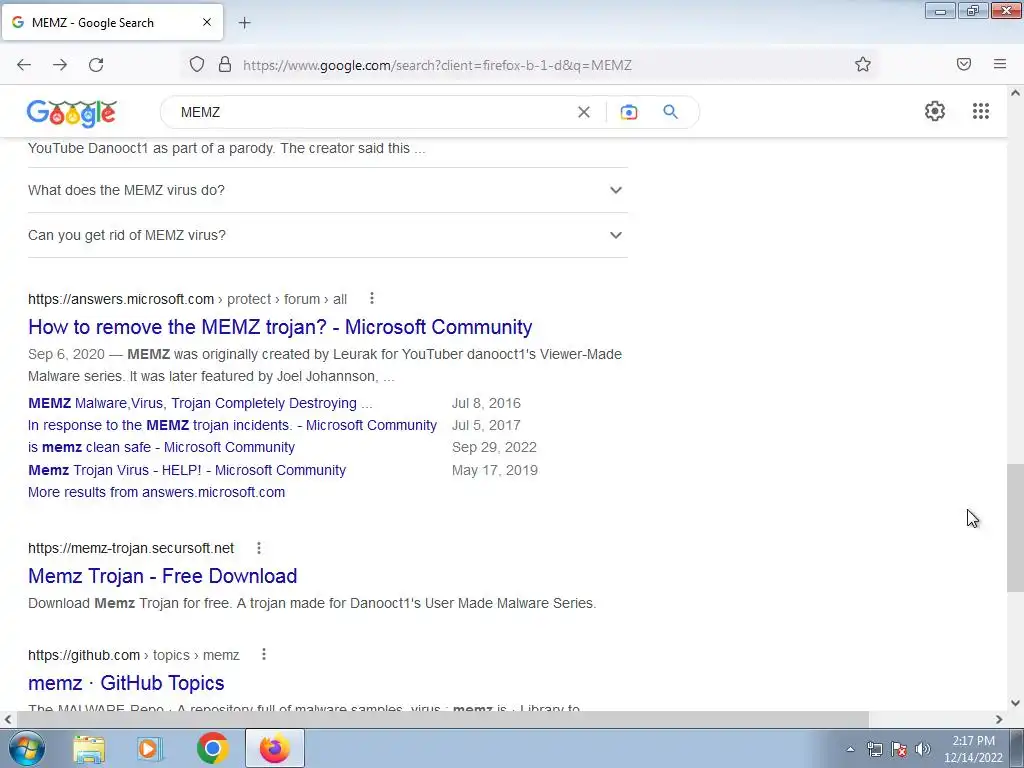Open the clock showing 2:17 PM
The width and height of the screenshot is (1024, 768).
coord(973,749)
